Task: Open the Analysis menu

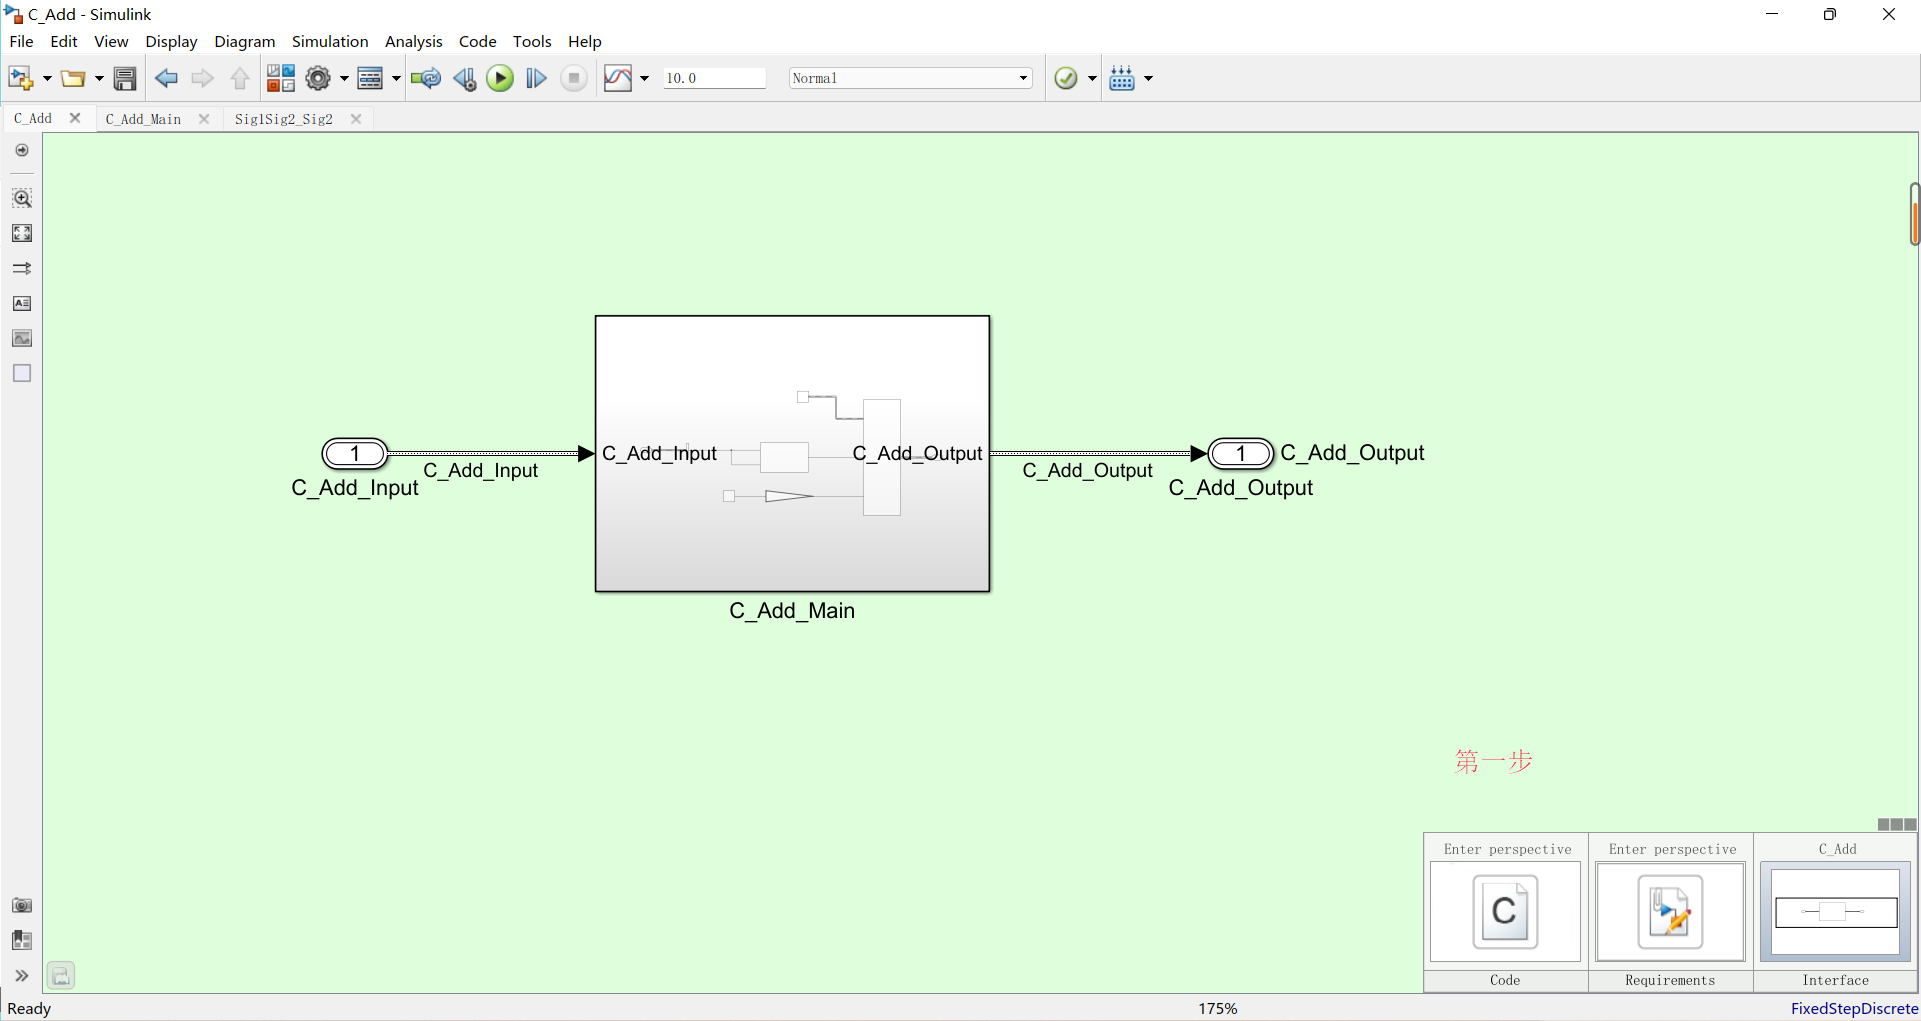Action: (x=413, y=41)
